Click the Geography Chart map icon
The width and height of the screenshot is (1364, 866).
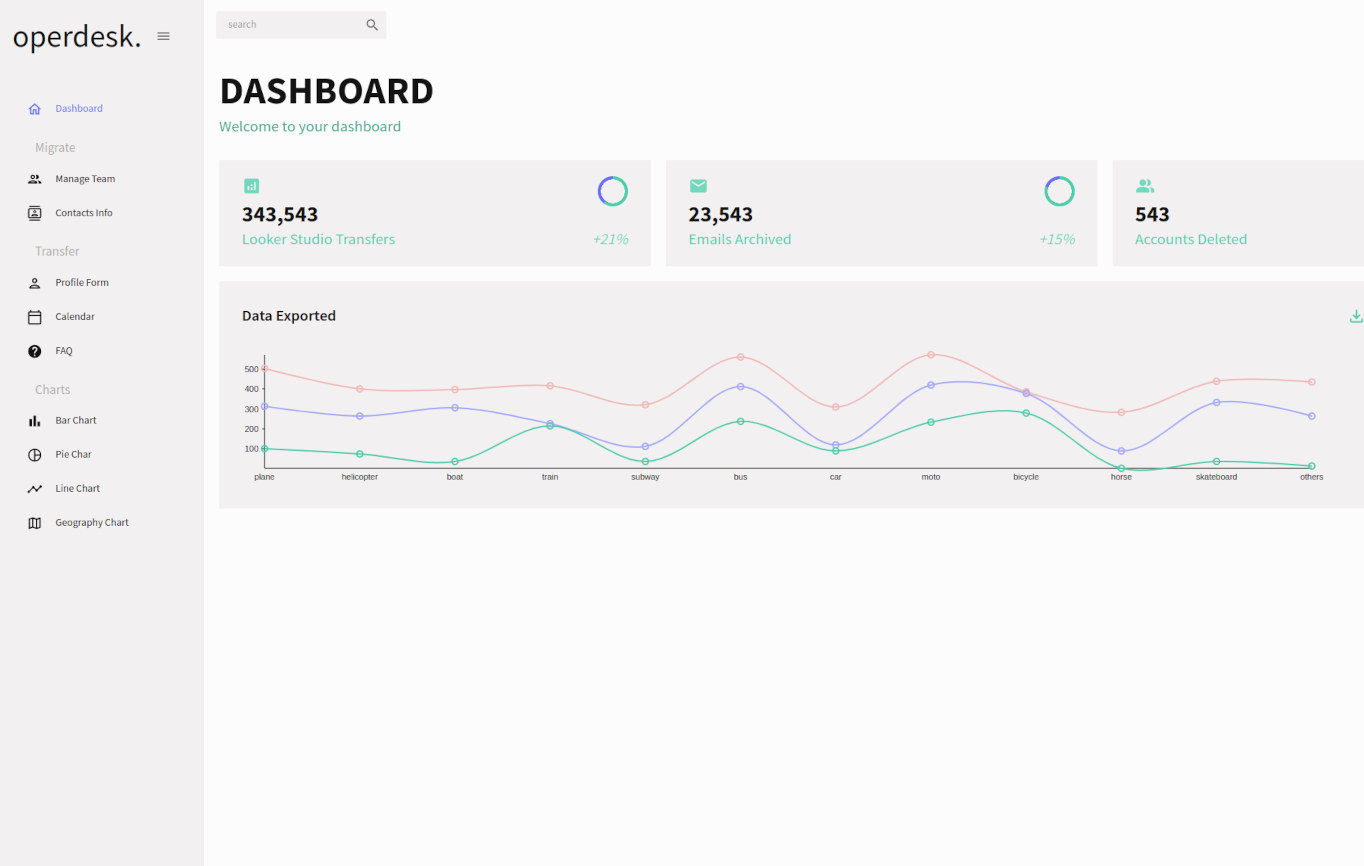[35, 523]
